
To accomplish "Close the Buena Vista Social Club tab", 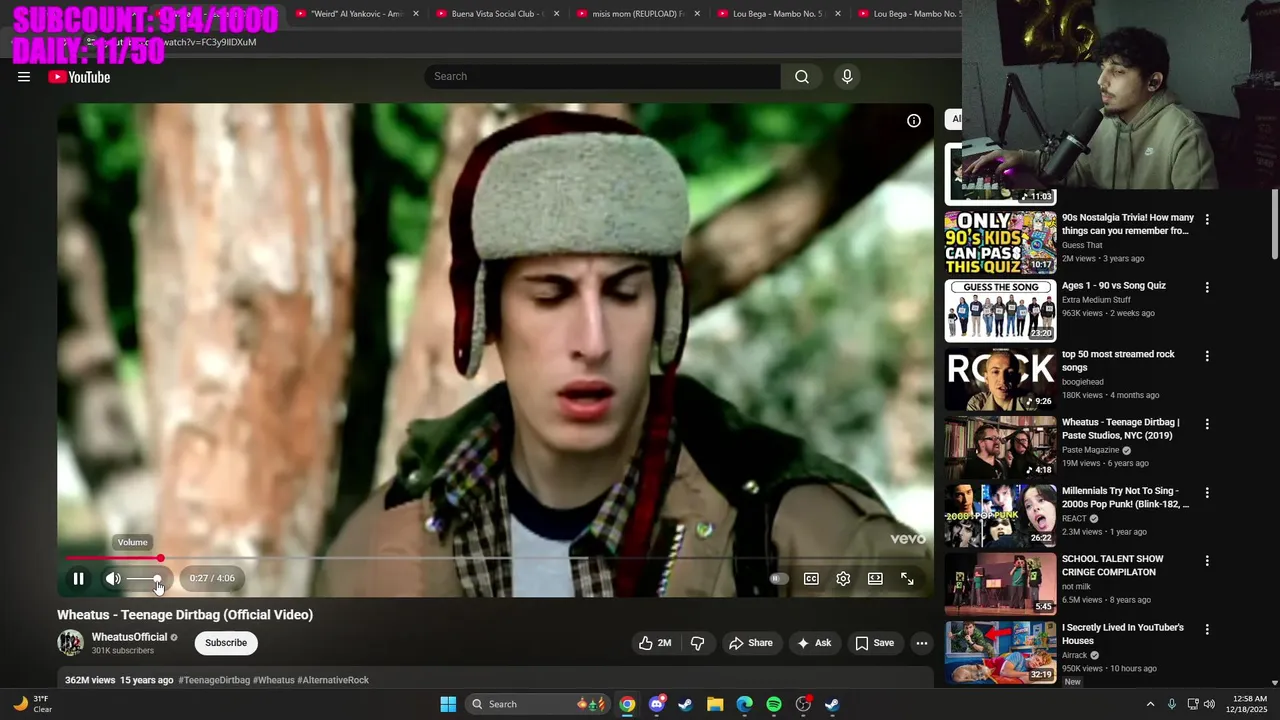I will click(556, 14).
